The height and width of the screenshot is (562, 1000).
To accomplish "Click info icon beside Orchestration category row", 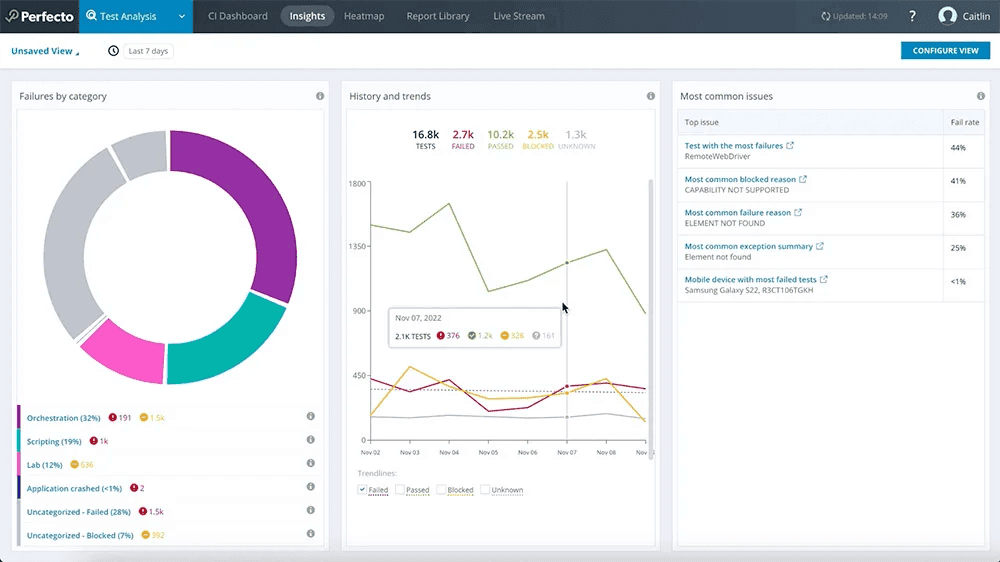I will pos(310,417).
